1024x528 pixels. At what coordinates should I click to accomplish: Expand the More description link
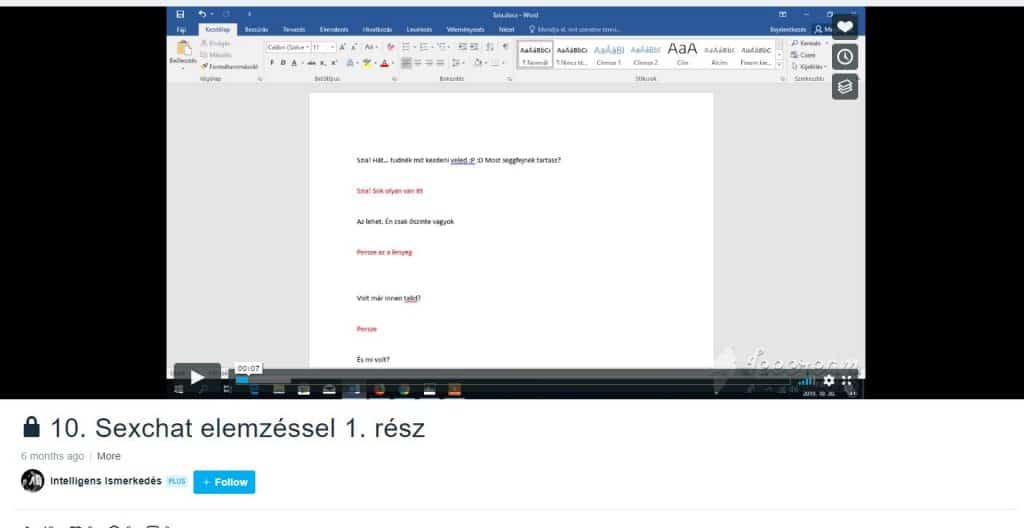click(109, 456)
